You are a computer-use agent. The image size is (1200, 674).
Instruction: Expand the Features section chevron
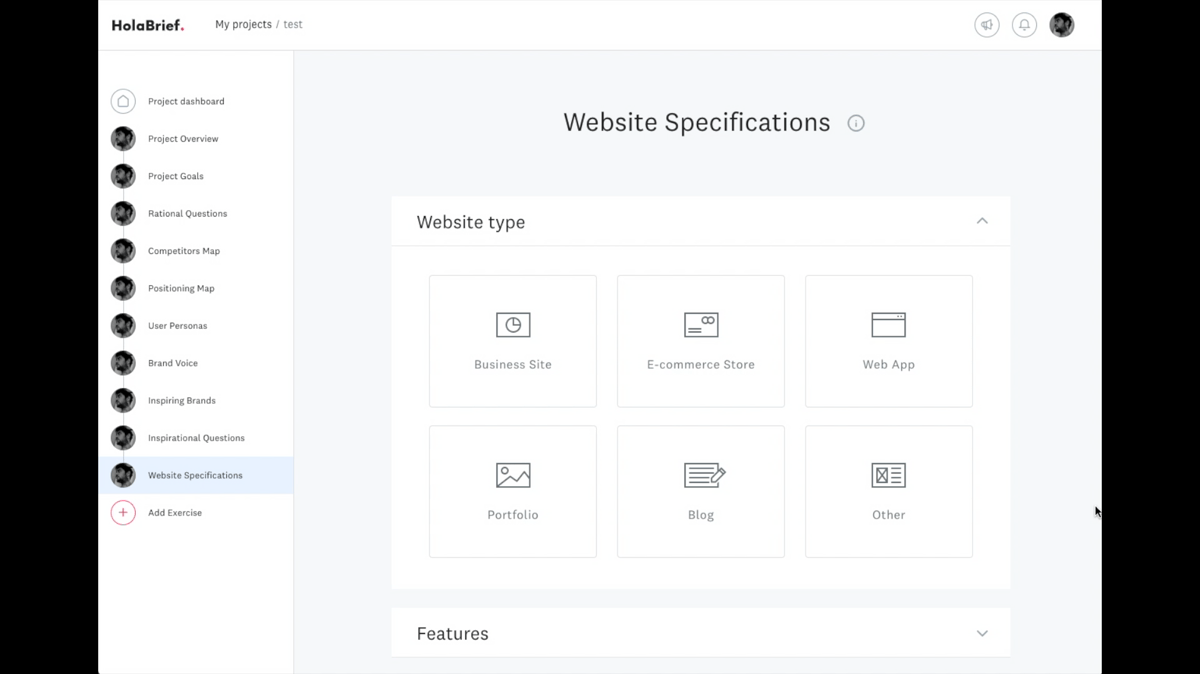click(982, 633)
